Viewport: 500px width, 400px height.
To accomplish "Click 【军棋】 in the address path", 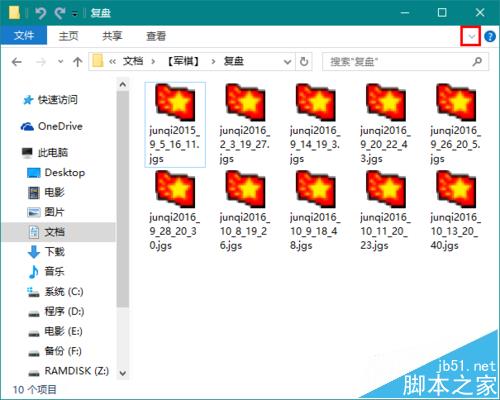I will coord(183,61).
